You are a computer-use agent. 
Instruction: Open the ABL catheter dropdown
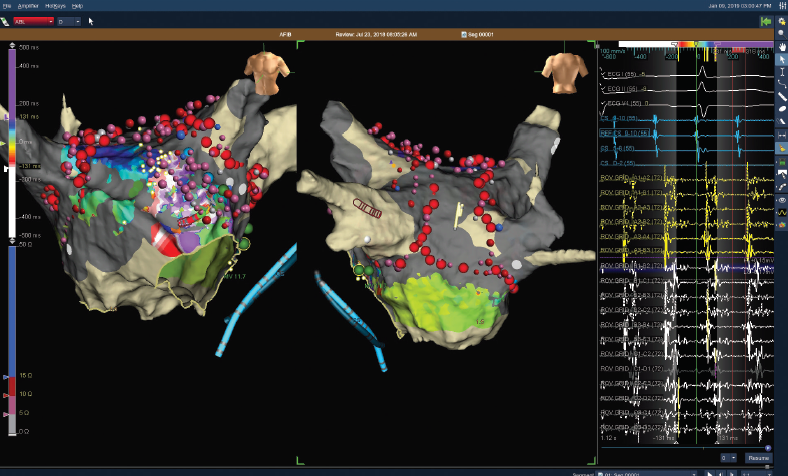[33, 22]
